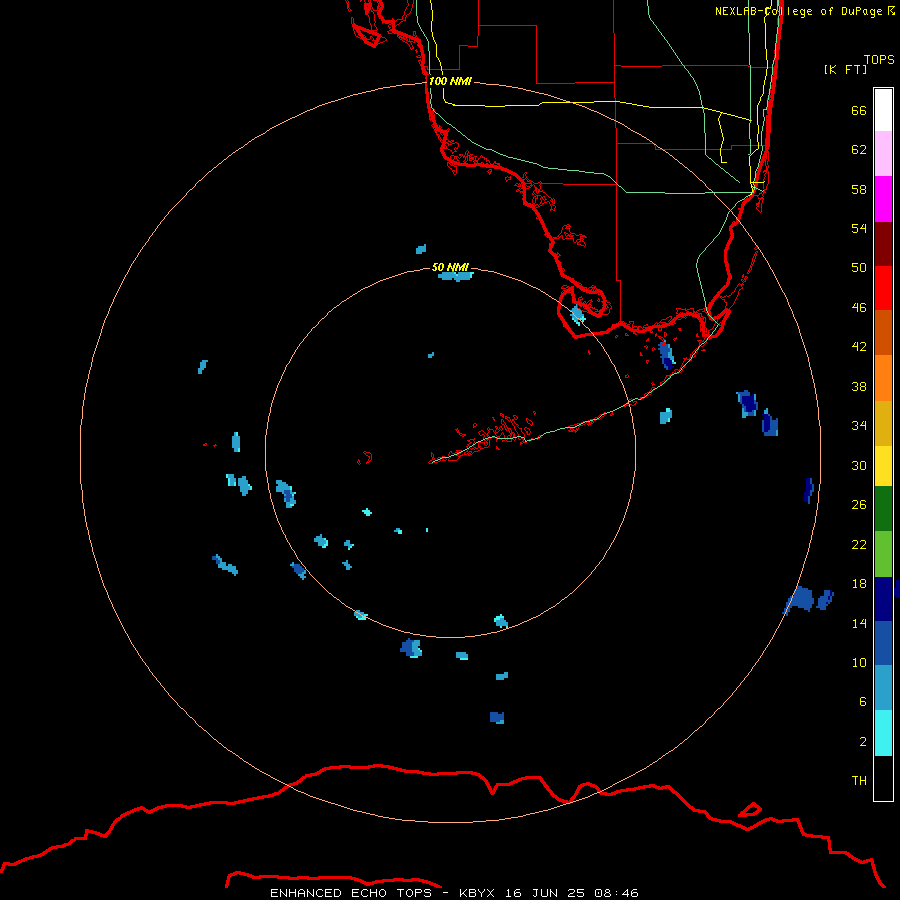The image size is (900, 900).
Task: Click the 46 legend value
Action: click(x=859, y=307)
